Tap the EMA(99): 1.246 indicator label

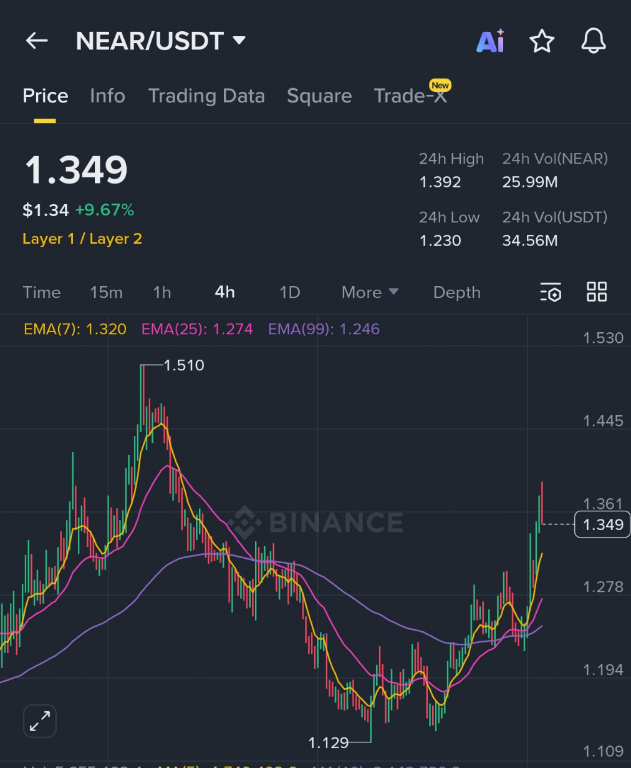(x=324, y=329)
